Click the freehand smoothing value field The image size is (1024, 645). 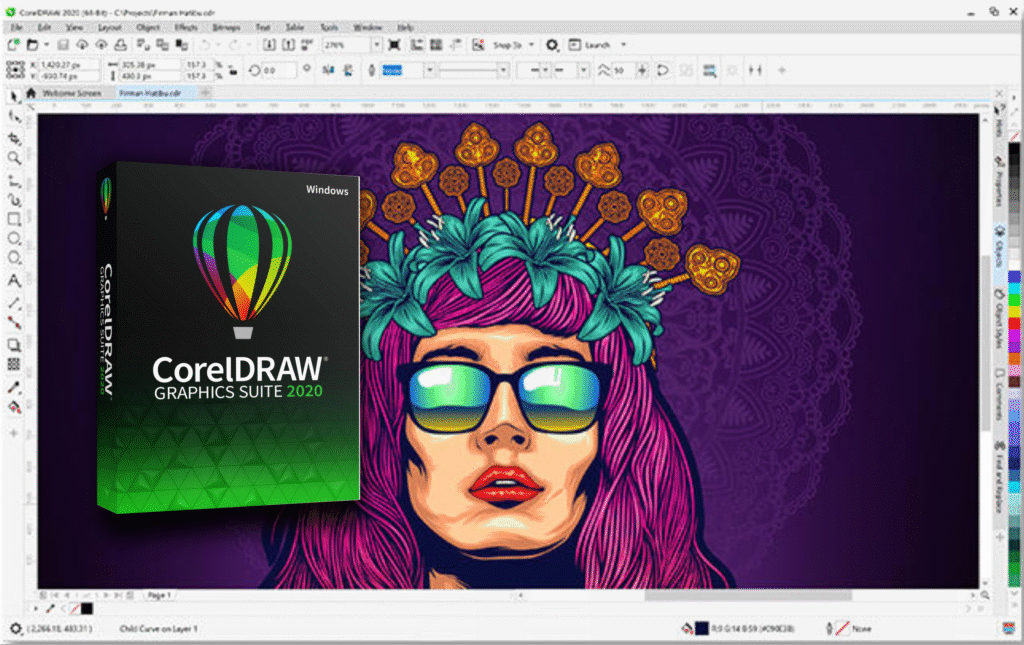click(623, 70)
